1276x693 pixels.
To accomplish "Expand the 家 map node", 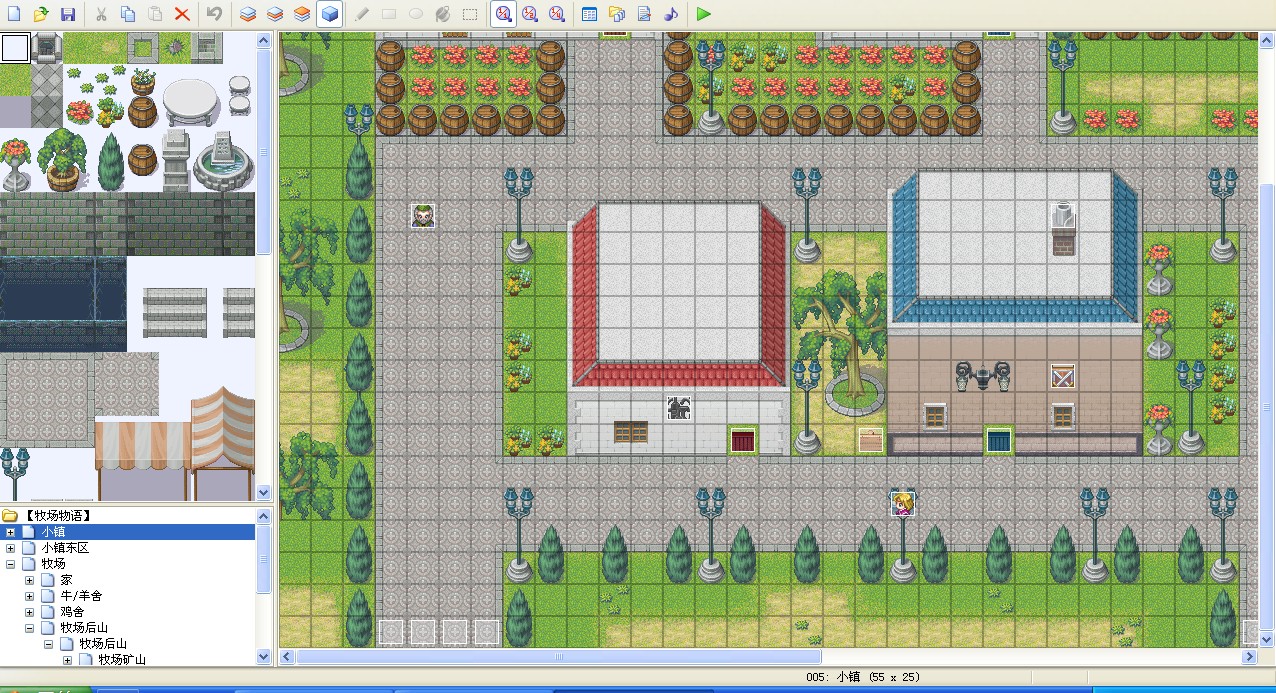I will click(30, 580).
